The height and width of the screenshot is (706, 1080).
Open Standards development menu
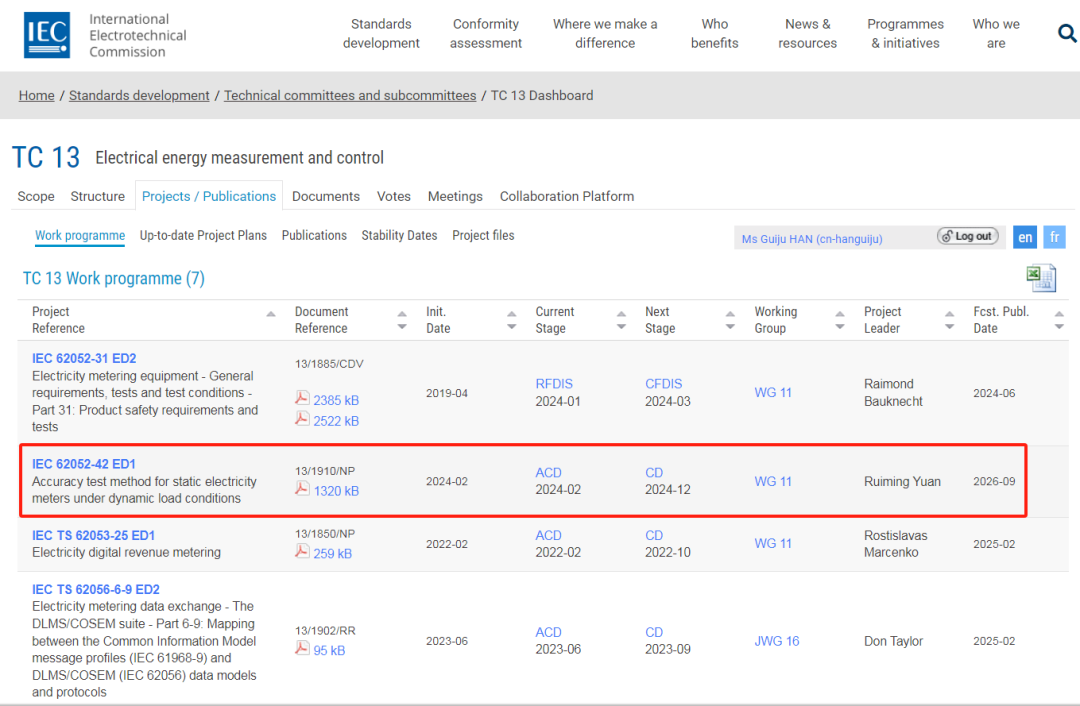click(x=381, y=34)
